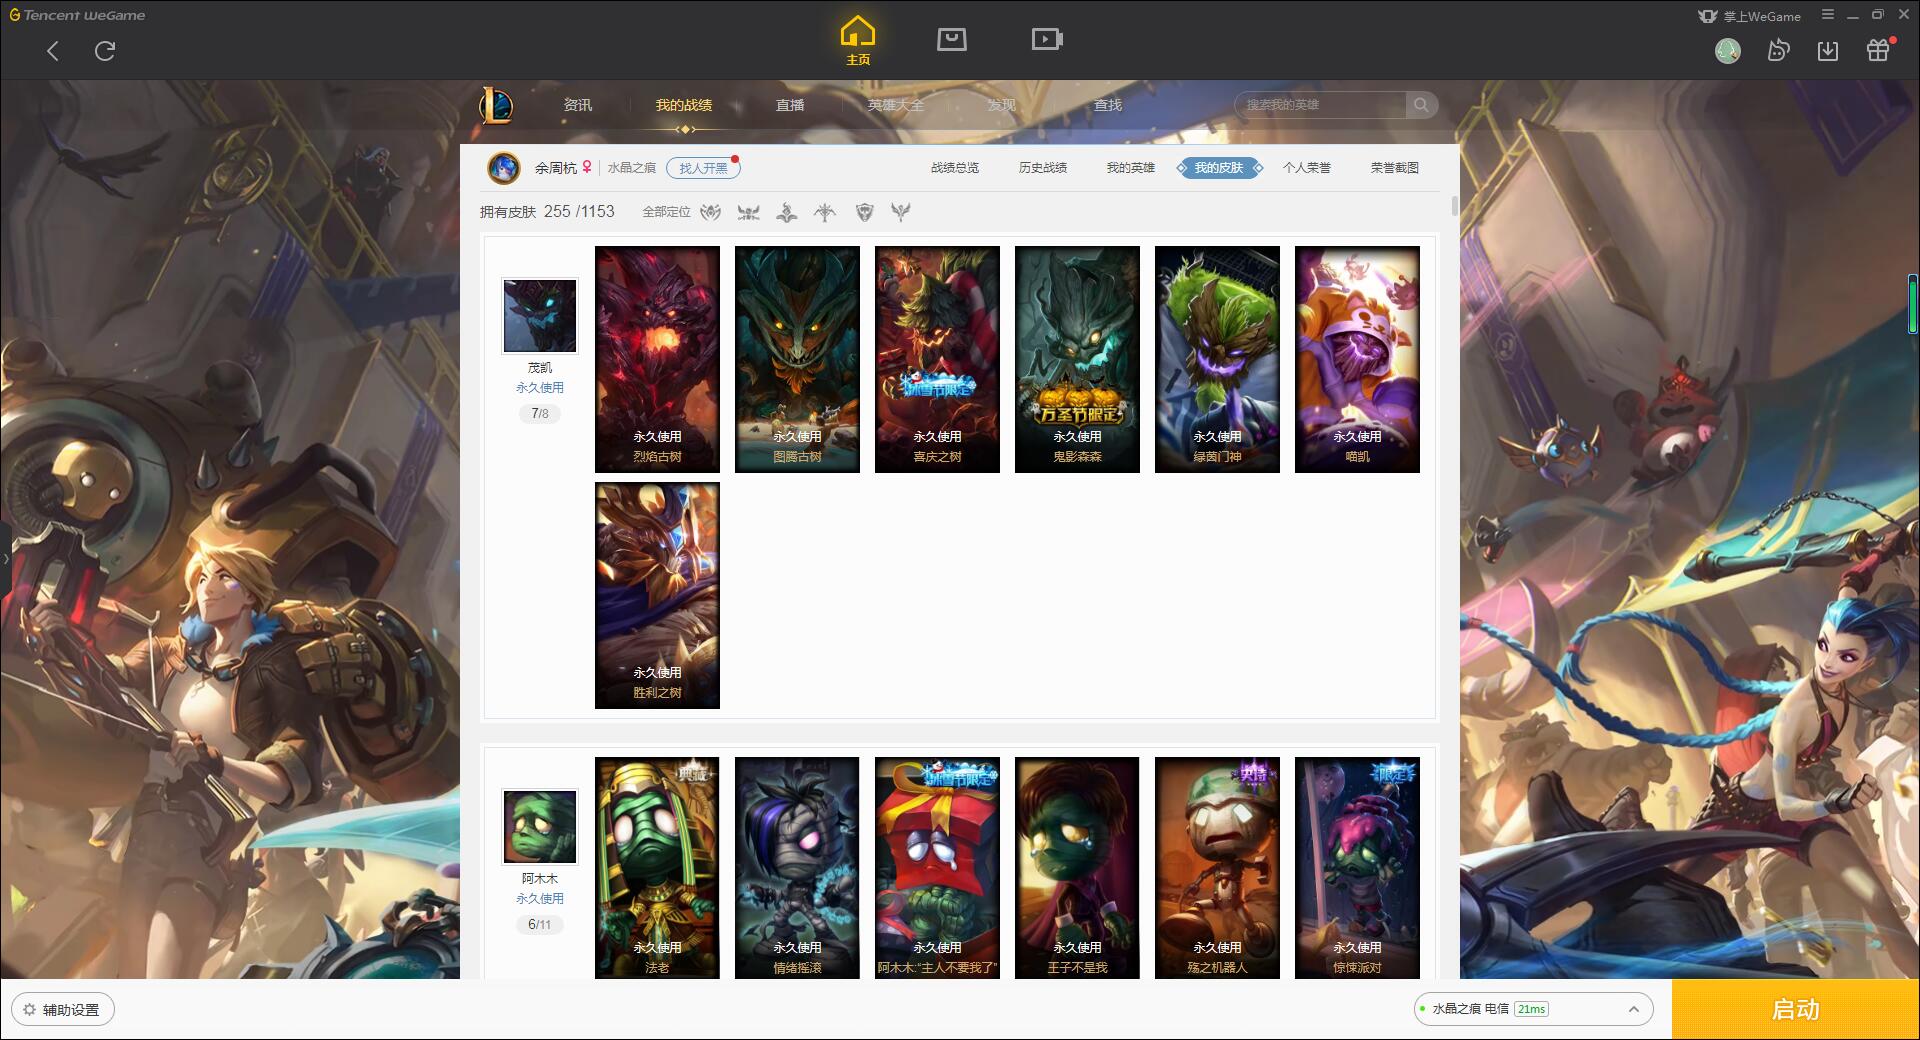The height and width of the screenshot is (1040, 1920).
Task: Open the gift box icon
Action: [1878, 51]
